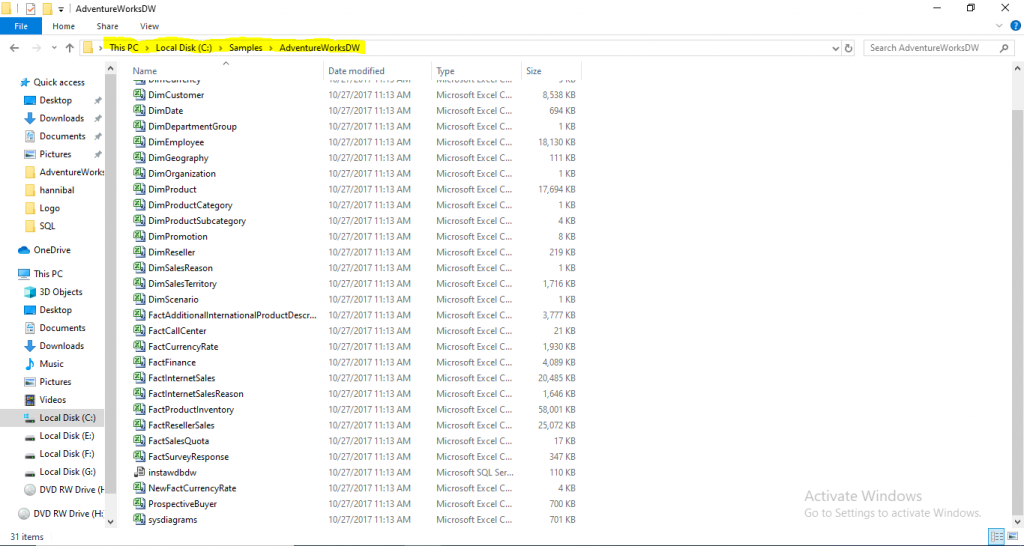
Task: Click the New folder quick access icon
Action: tap(47, 8)
